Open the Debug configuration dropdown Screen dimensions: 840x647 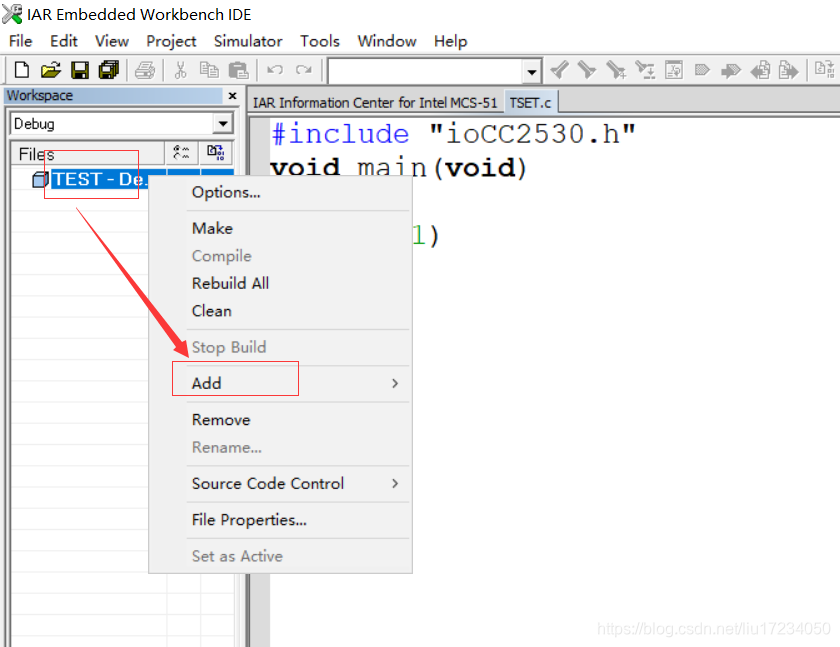click(223, 124)
